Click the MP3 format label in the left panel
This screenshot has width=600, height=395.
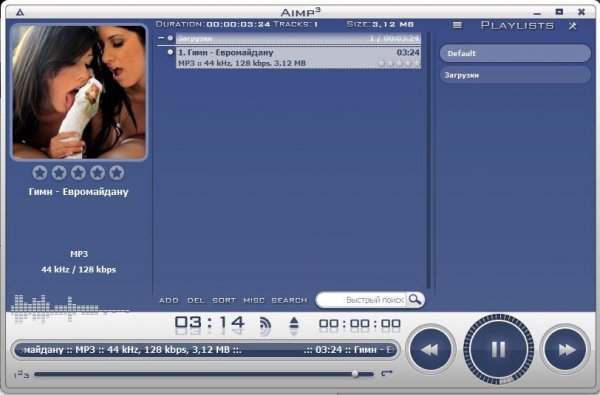coord(79,254)
